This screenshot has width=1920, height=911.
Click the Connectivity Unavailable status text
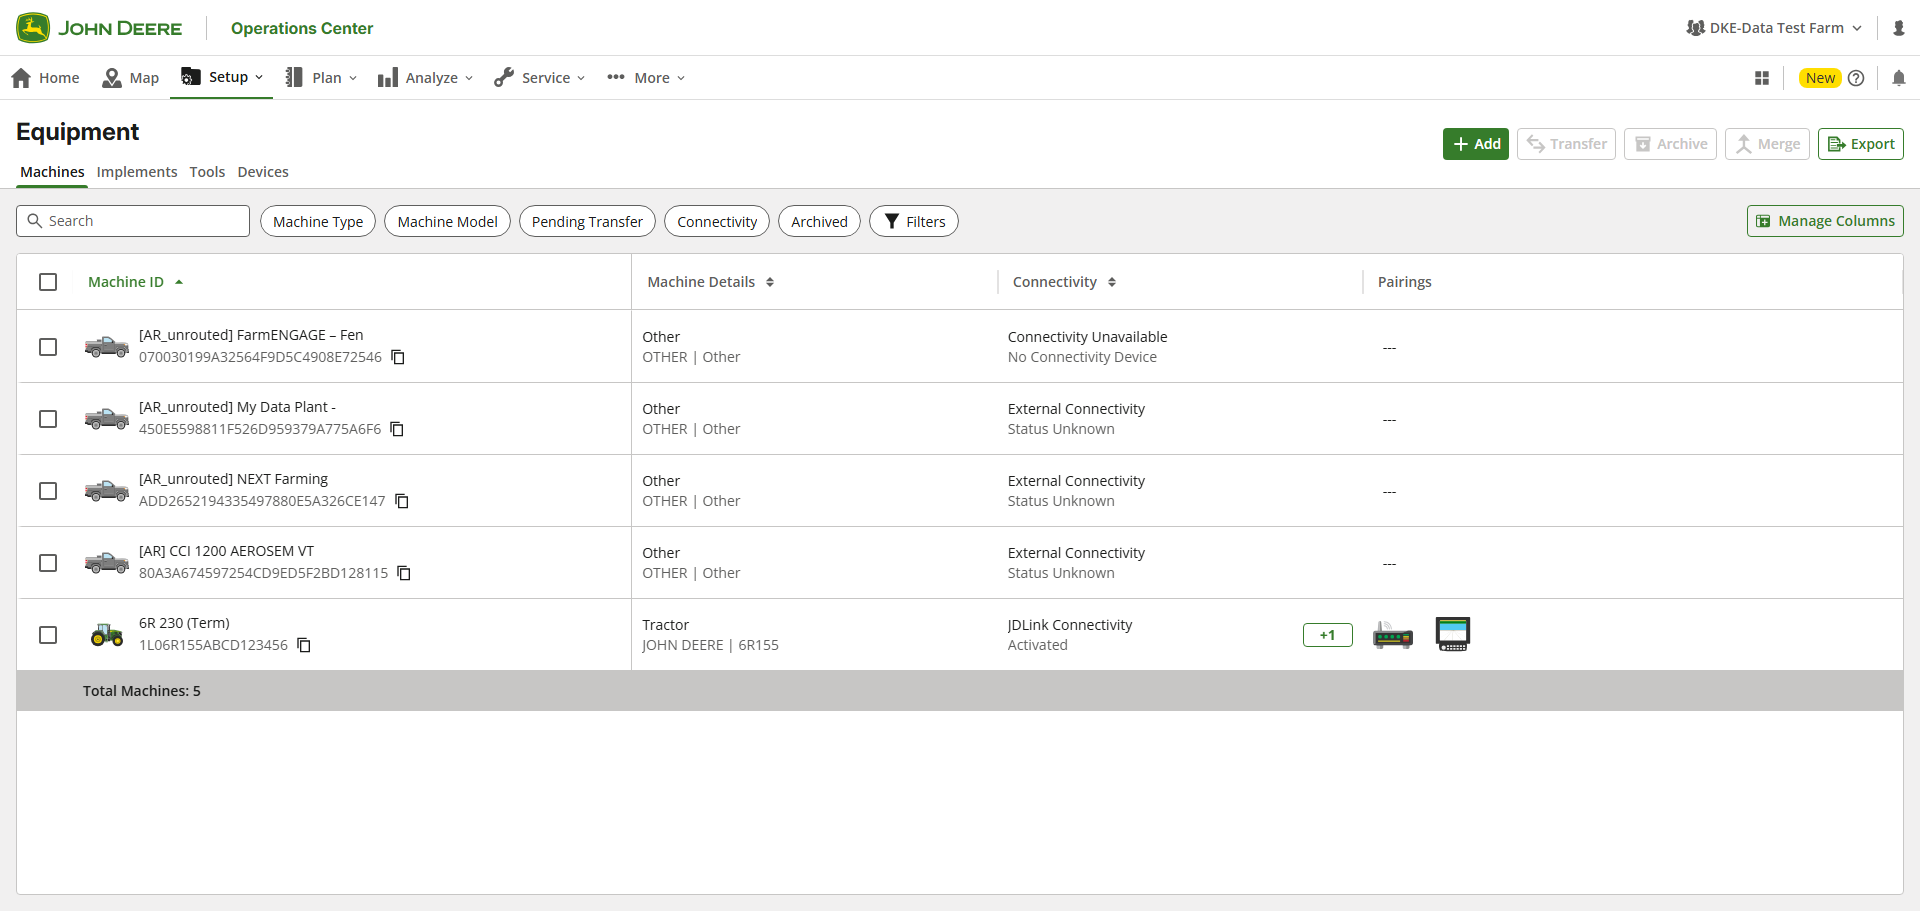(1087, 337)
